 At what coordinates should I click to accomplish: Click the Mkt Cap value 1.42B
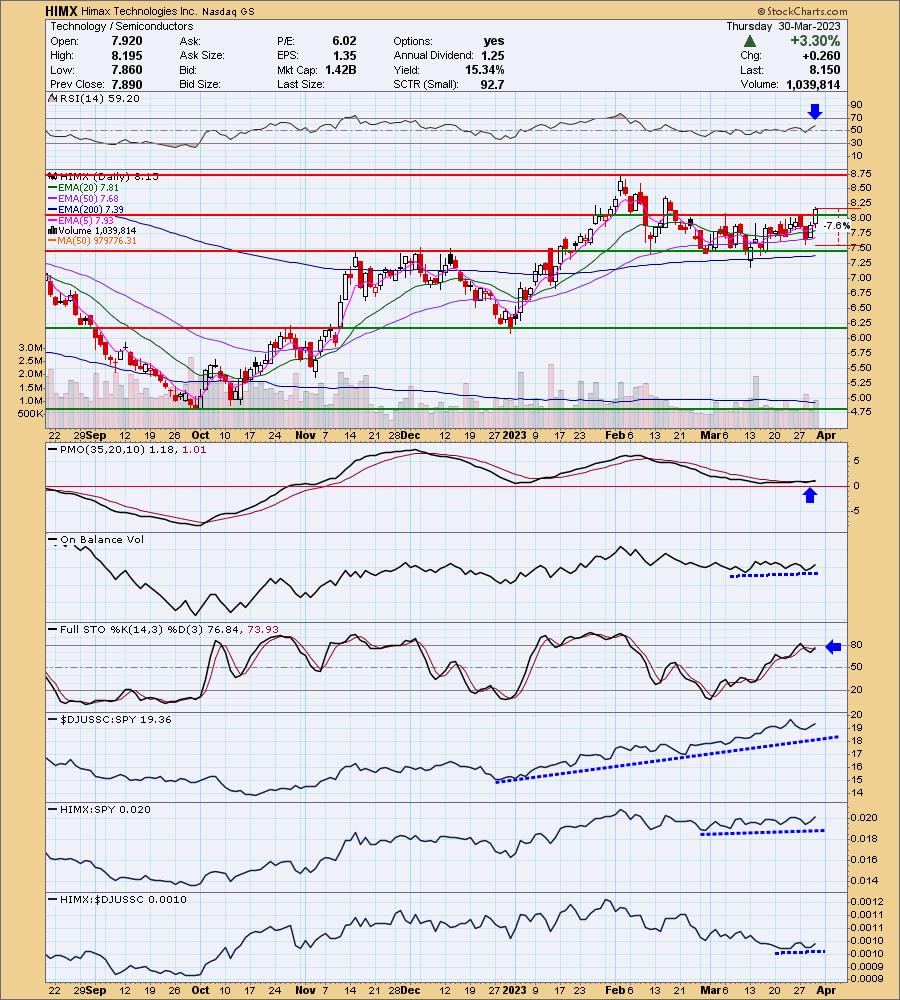point(341,70)
